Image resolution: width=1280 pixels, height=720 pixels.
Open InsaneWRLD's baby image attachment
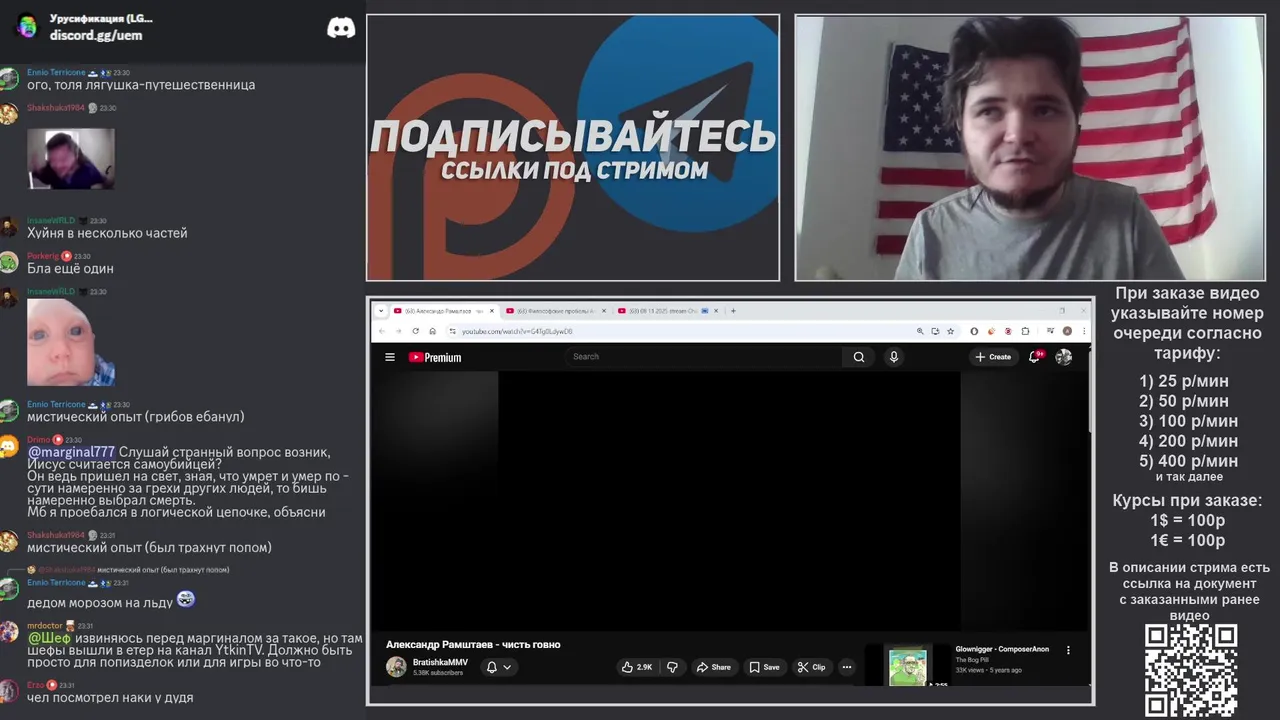point(71,342)
